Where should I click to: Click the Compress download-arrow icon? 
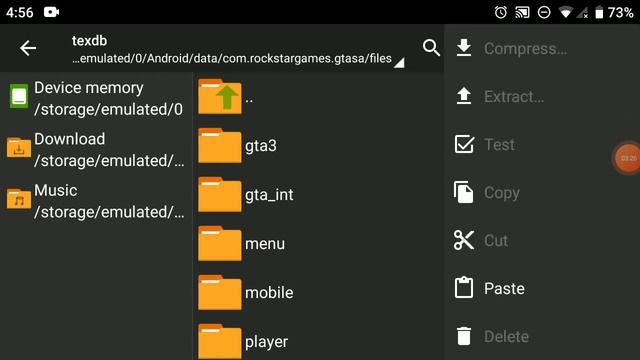click(x=464, y=48)
